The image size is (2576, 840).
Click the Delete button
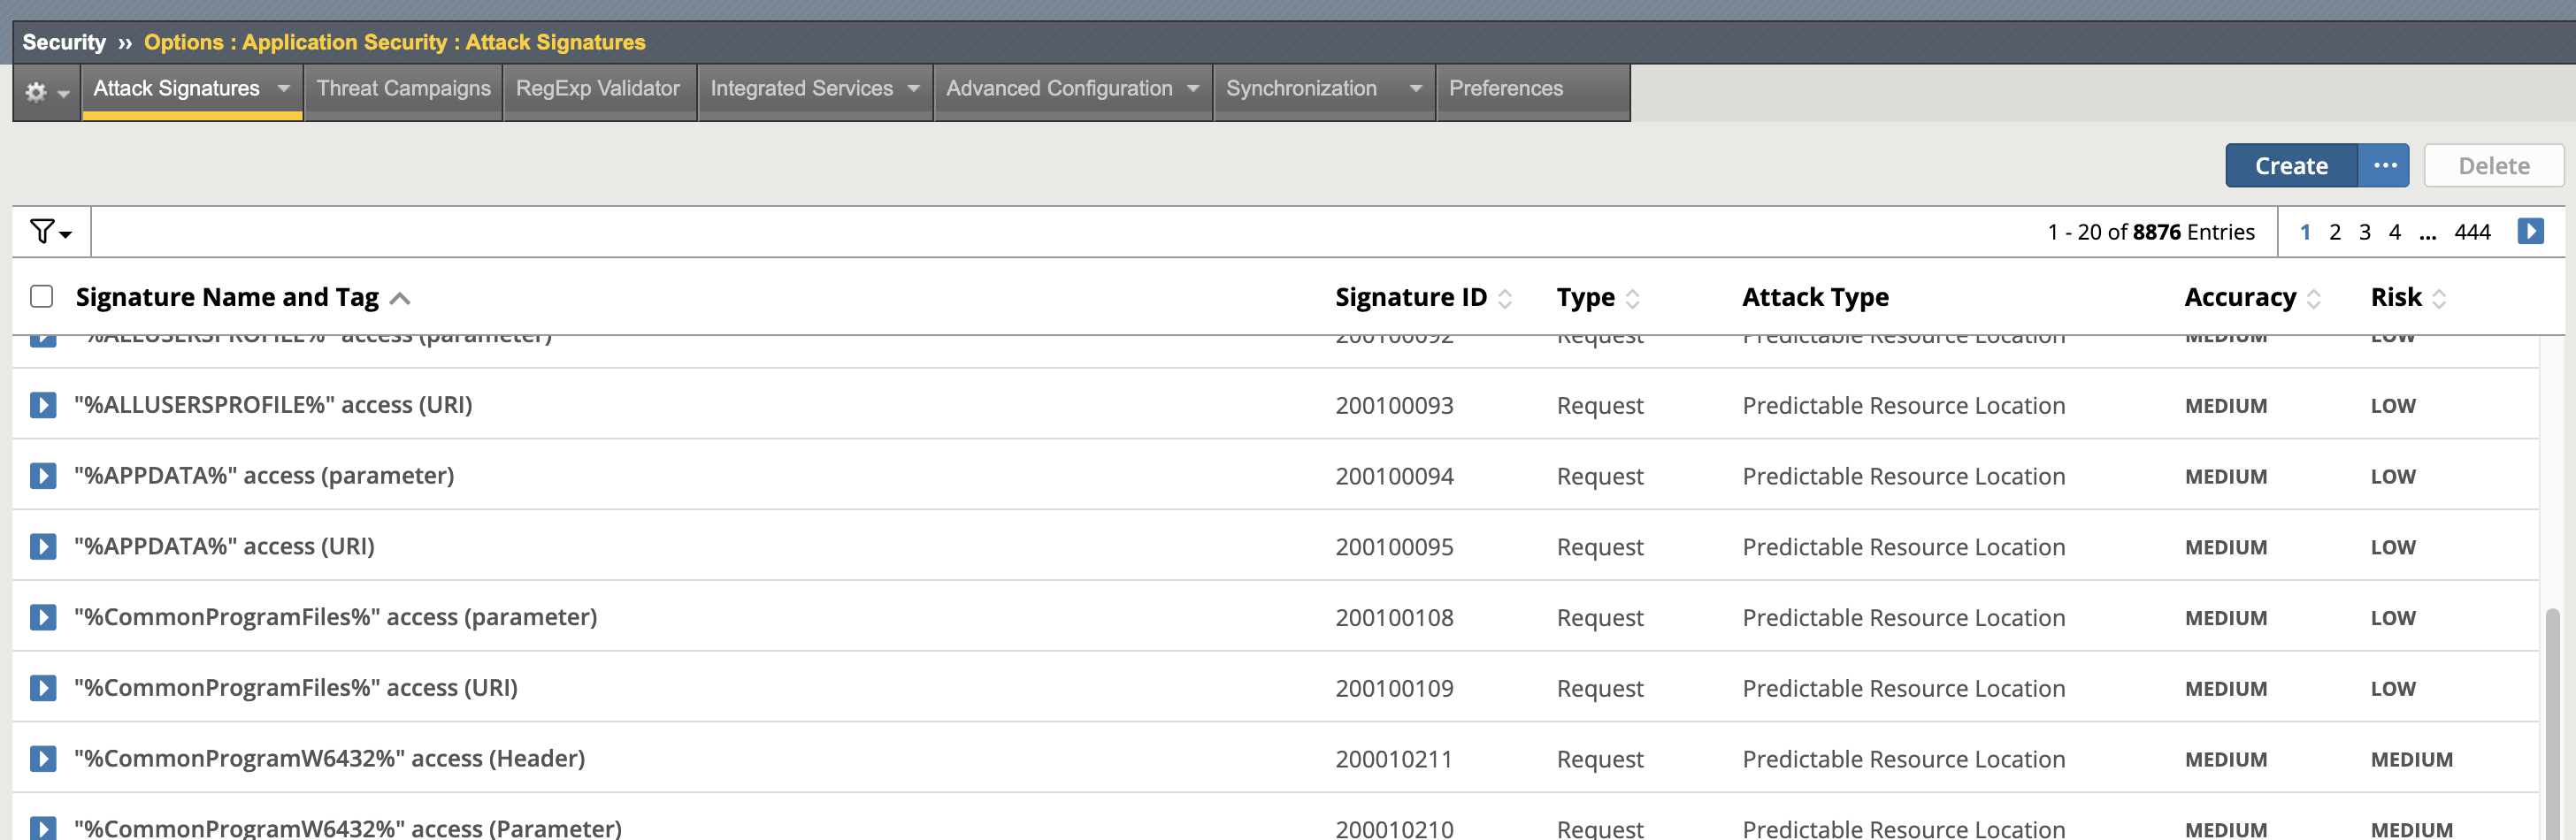pyautogui.click(x=2494, y=166)
